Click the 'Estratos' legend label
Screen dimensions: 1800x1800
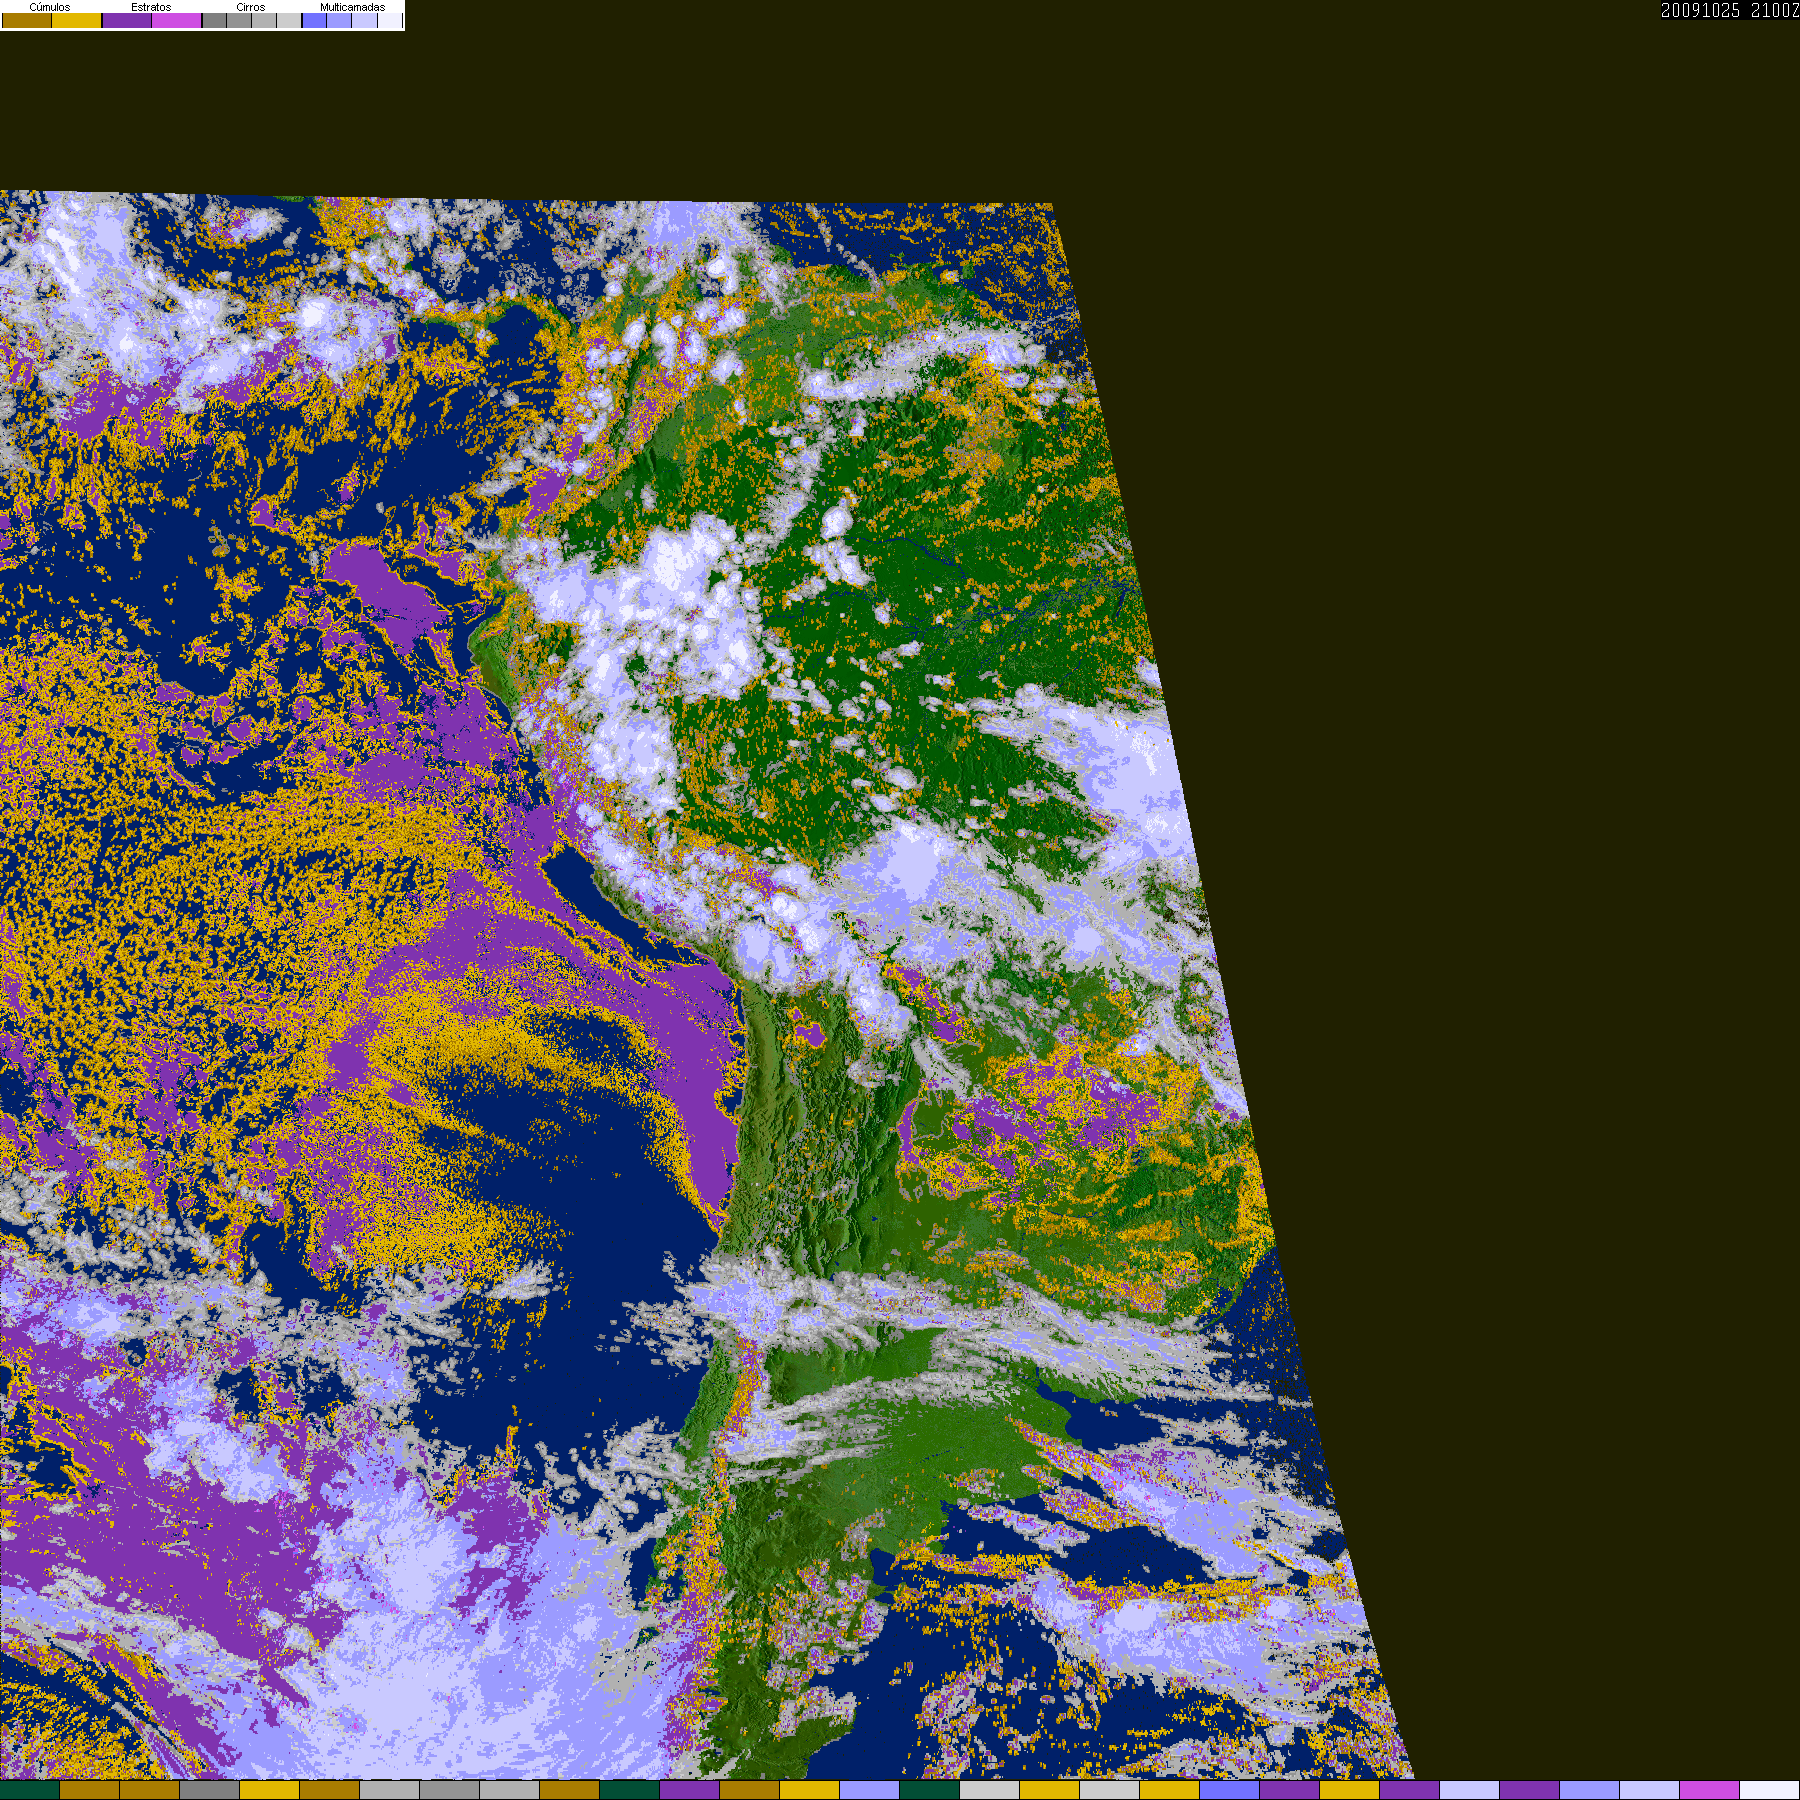point(151,7)
